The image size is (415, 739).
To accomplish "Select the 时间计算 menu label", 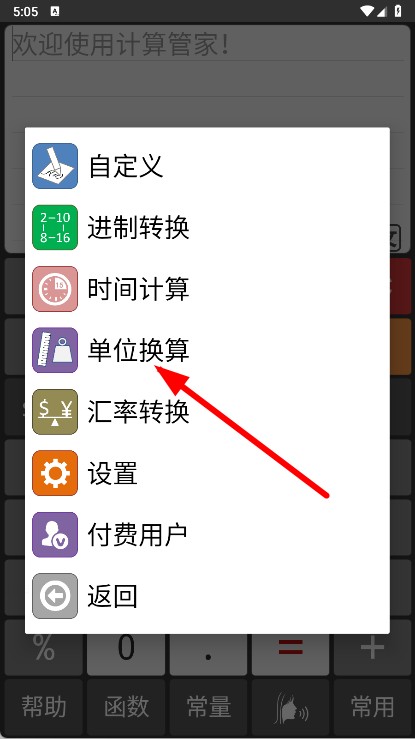I will 138,289.
